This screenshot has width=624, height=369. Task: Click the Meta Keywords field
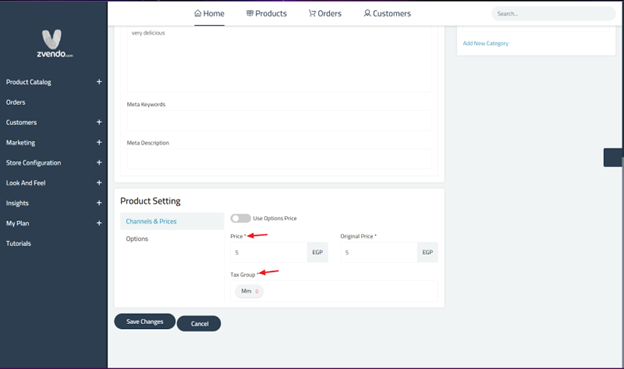tap(279, 120)
